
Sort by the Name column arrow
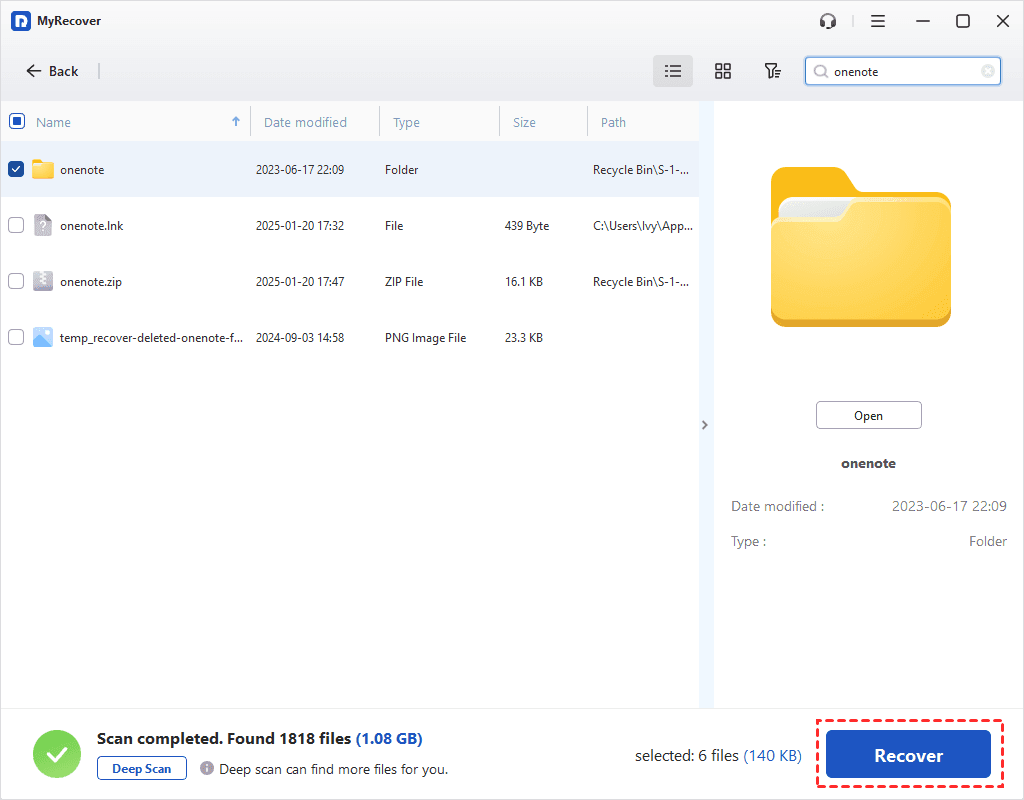236,120
